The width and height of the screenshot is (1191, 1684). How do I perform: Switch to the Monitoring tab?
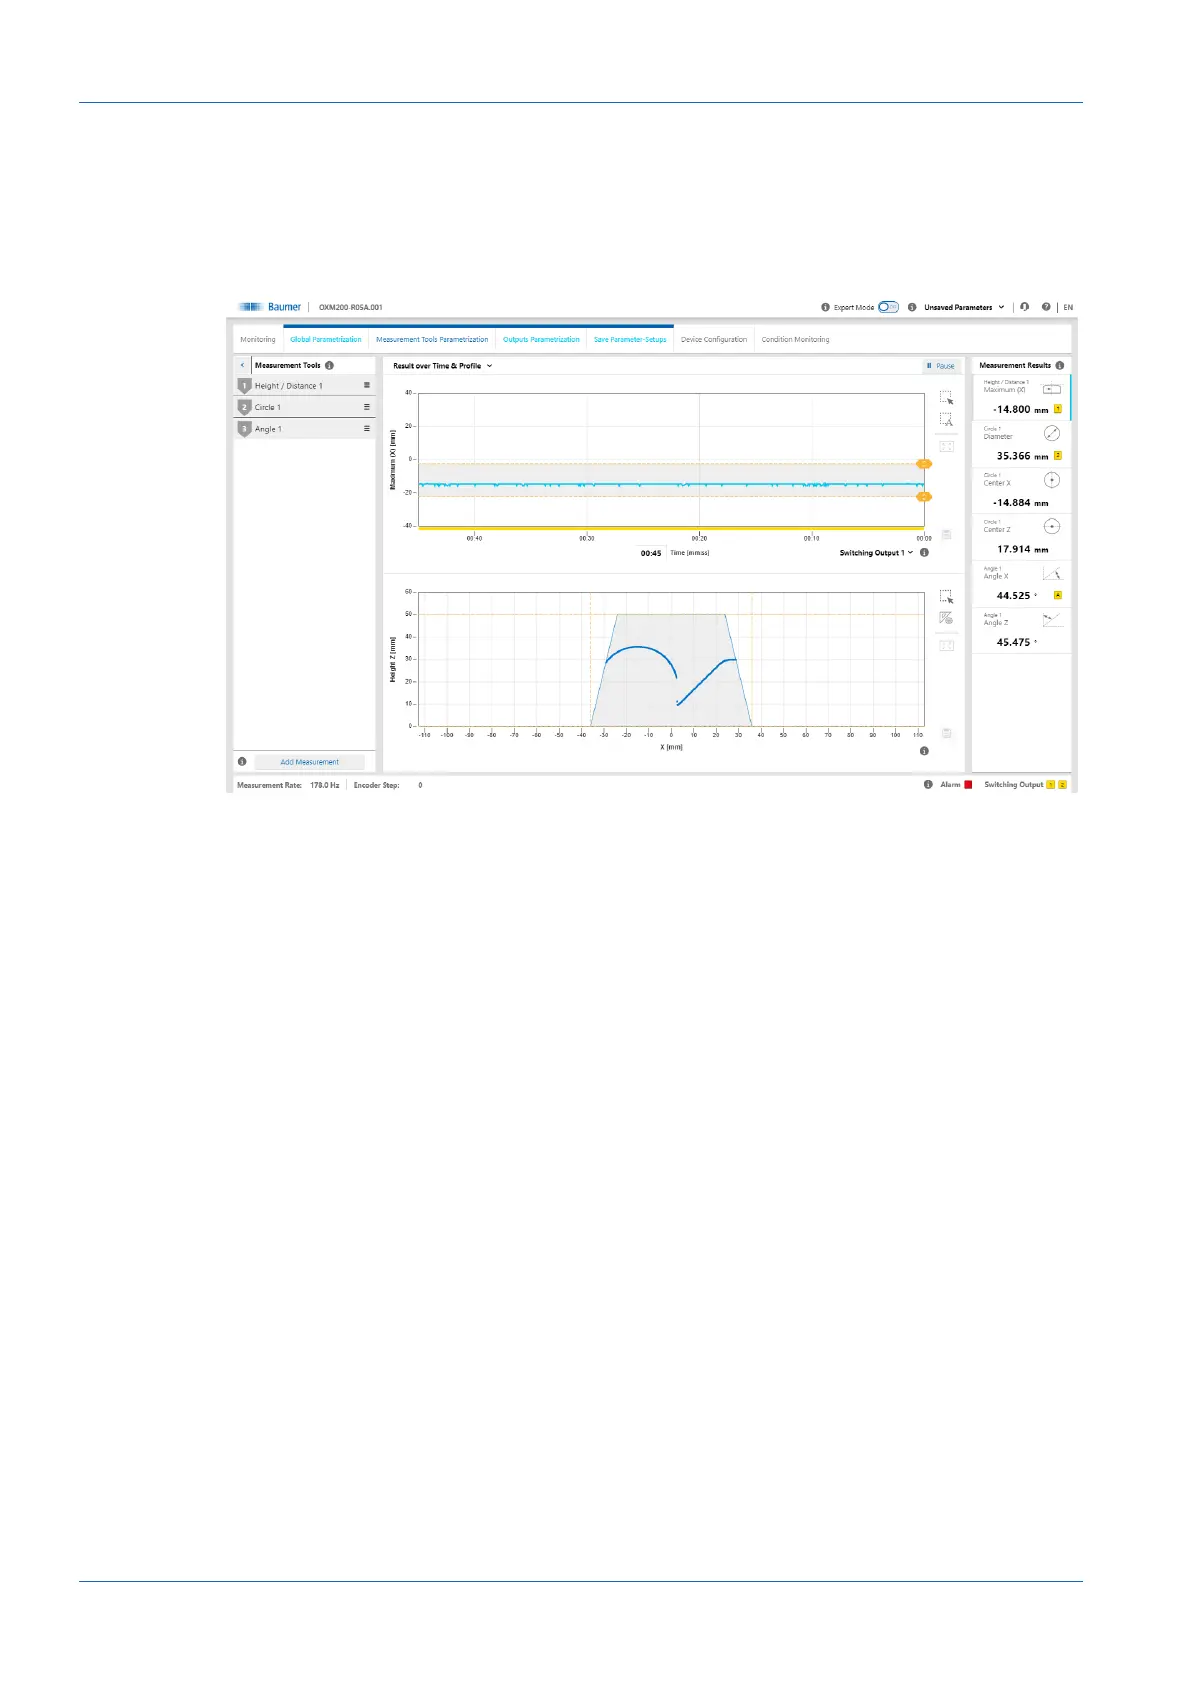258,339
